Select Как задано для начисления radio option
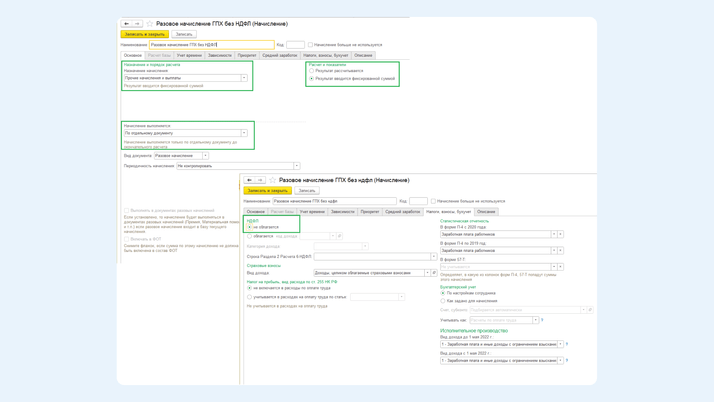The height and width of the screenshot is (402, 714). pos(444,300)
